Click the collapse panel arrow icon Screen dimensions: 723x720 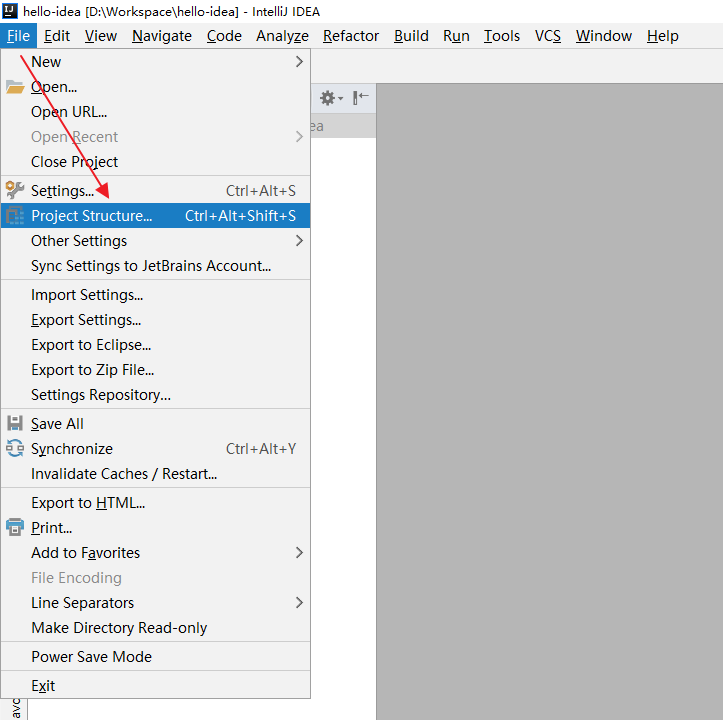point(361,98)
